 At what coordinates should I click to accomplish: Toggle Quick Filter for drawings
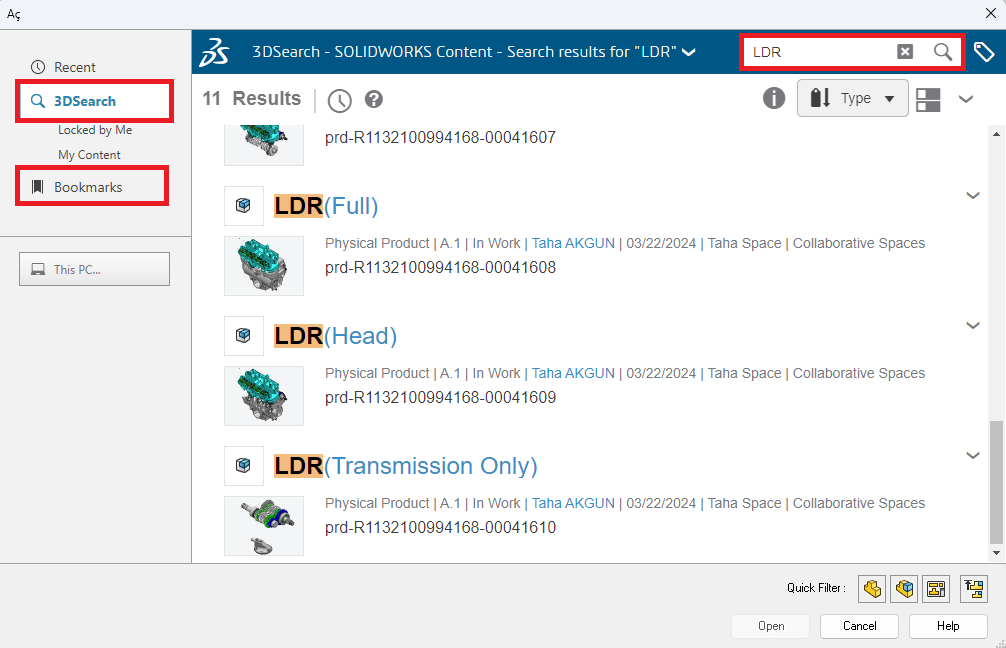pyautogui.click(x=936, y=589)
